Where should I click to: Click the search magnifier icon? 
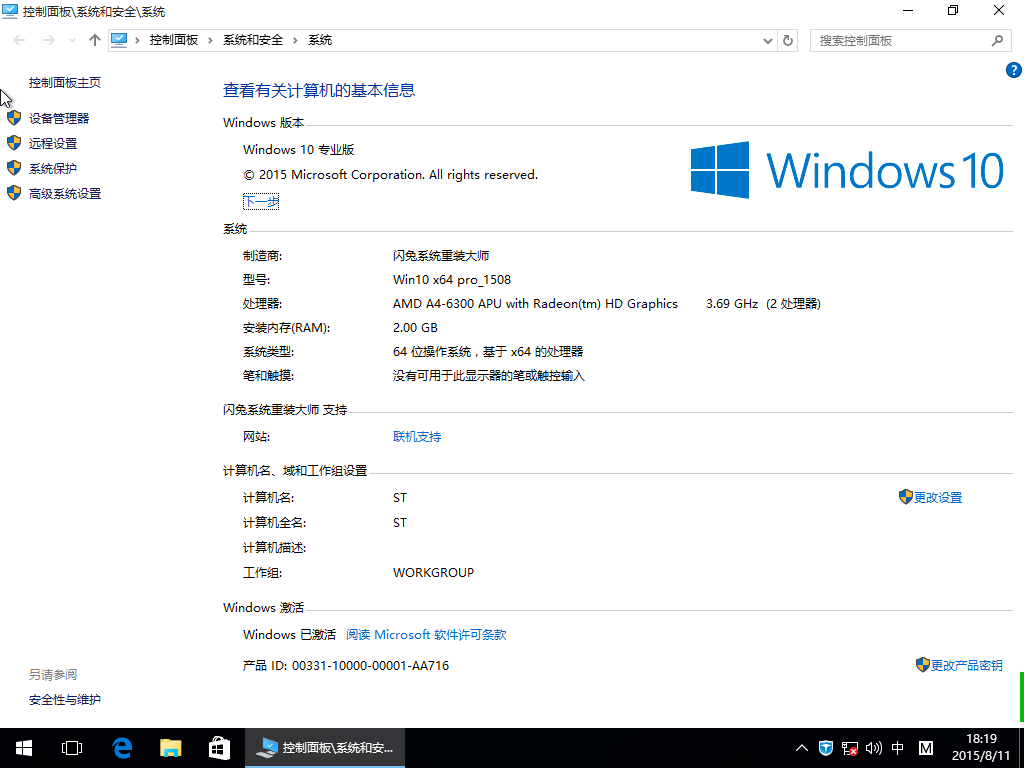coord(997,40)
